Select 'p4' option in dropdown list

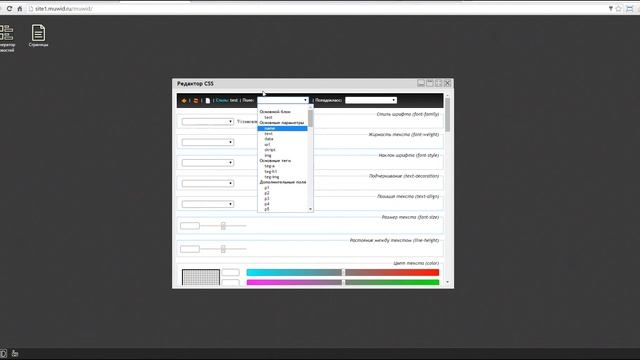pos(282,204)
